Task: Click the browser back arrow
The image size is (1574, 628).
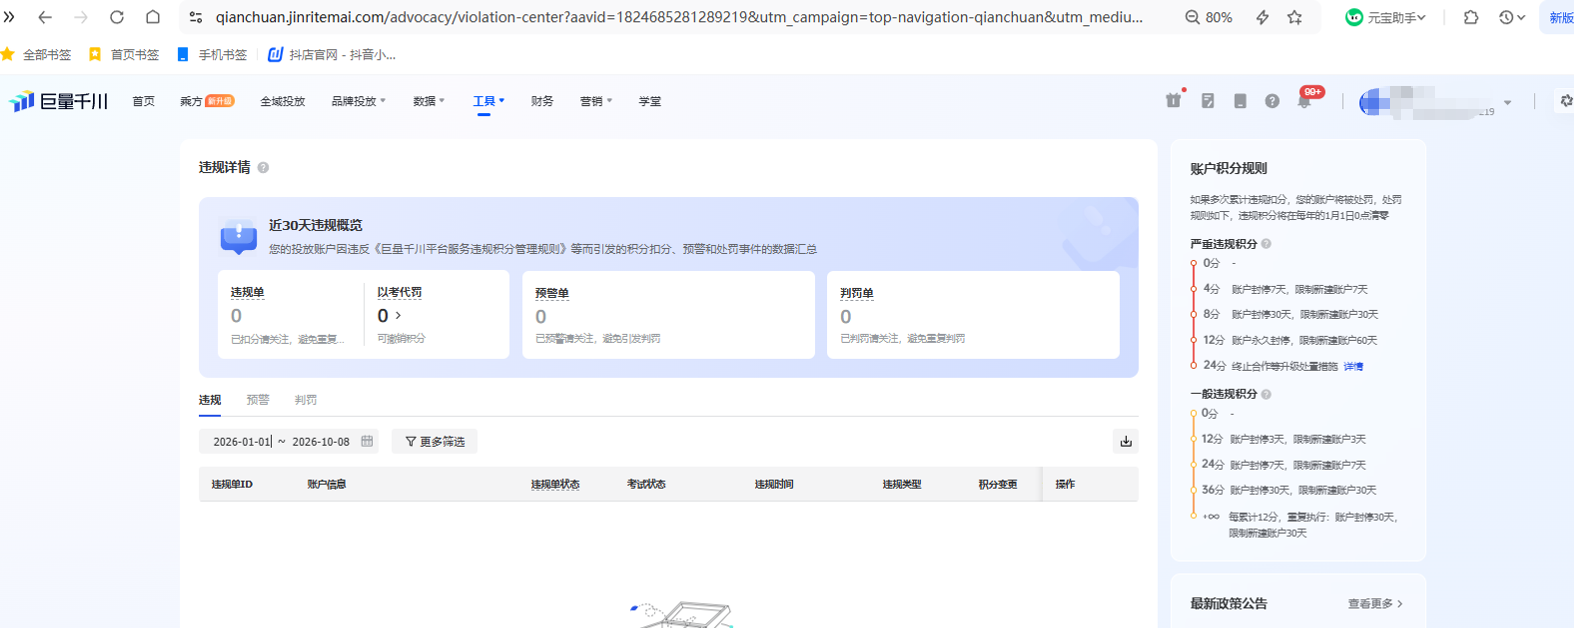Action: click(45, 17)
